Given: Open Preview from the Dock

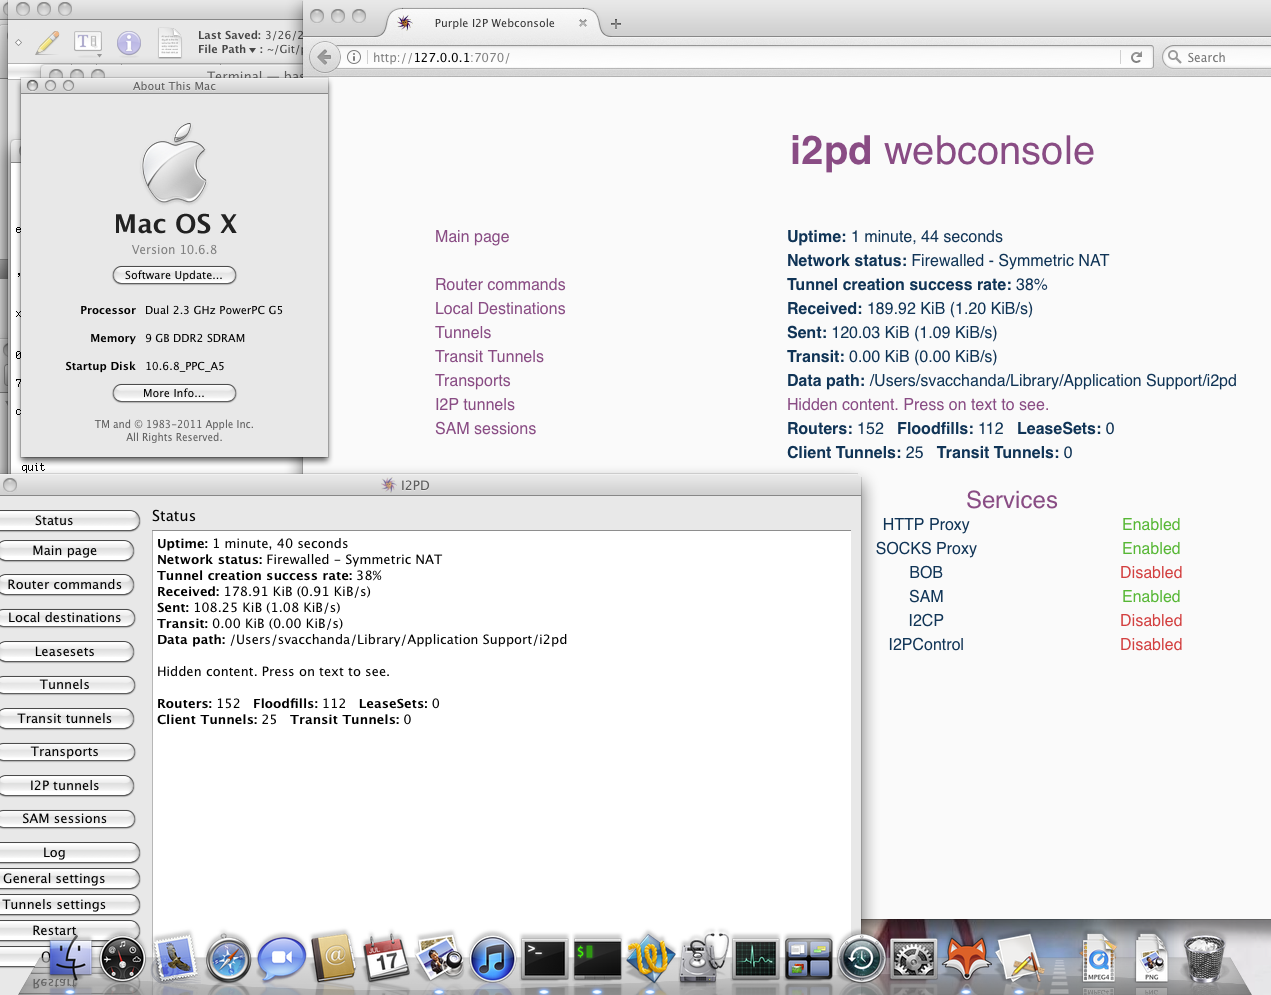Looking at the screenshot, I should coord(439,958).
